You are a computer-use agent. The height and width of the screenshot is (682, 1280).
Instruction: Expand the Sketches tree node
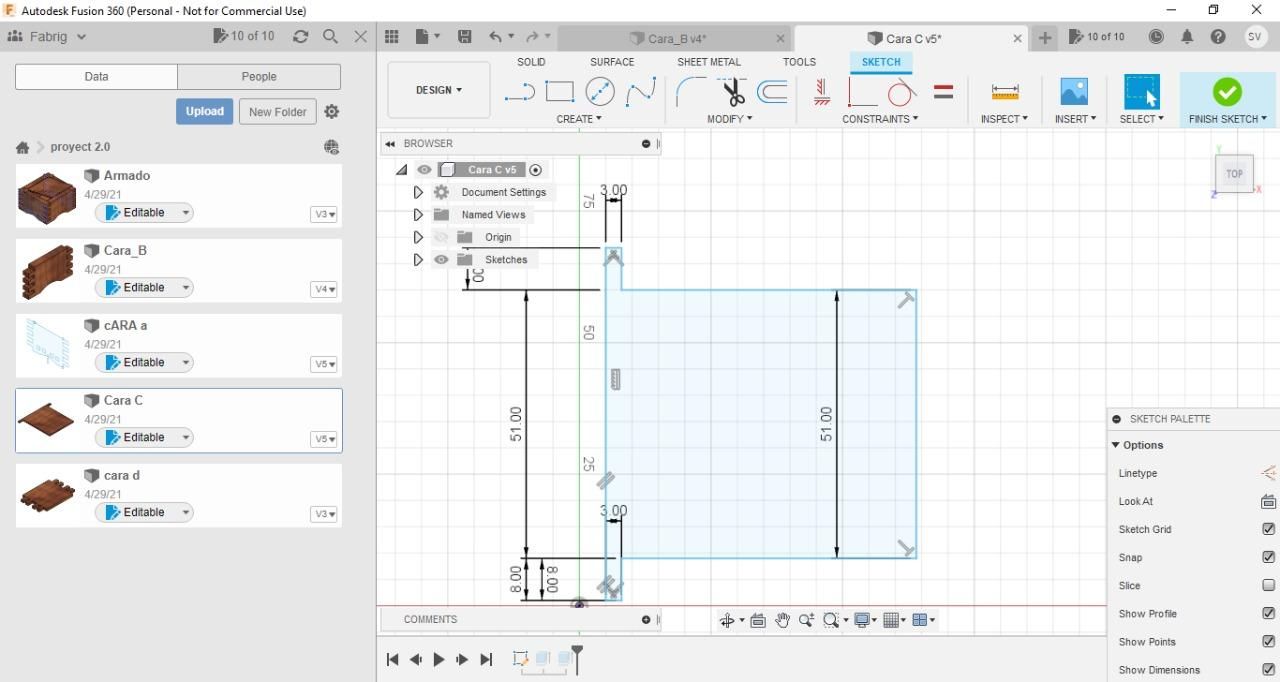418,259
